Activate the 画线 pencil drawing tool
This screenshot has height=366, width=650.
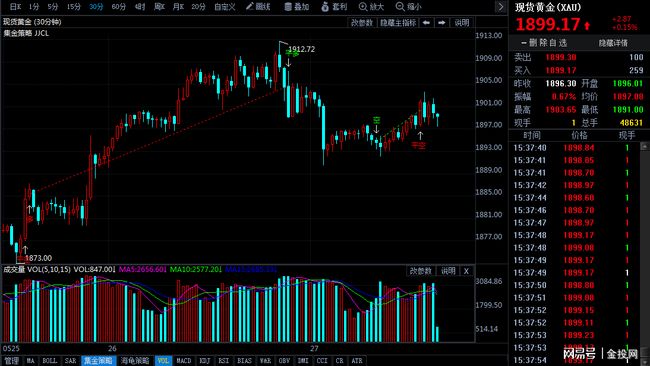click(258, 7)
